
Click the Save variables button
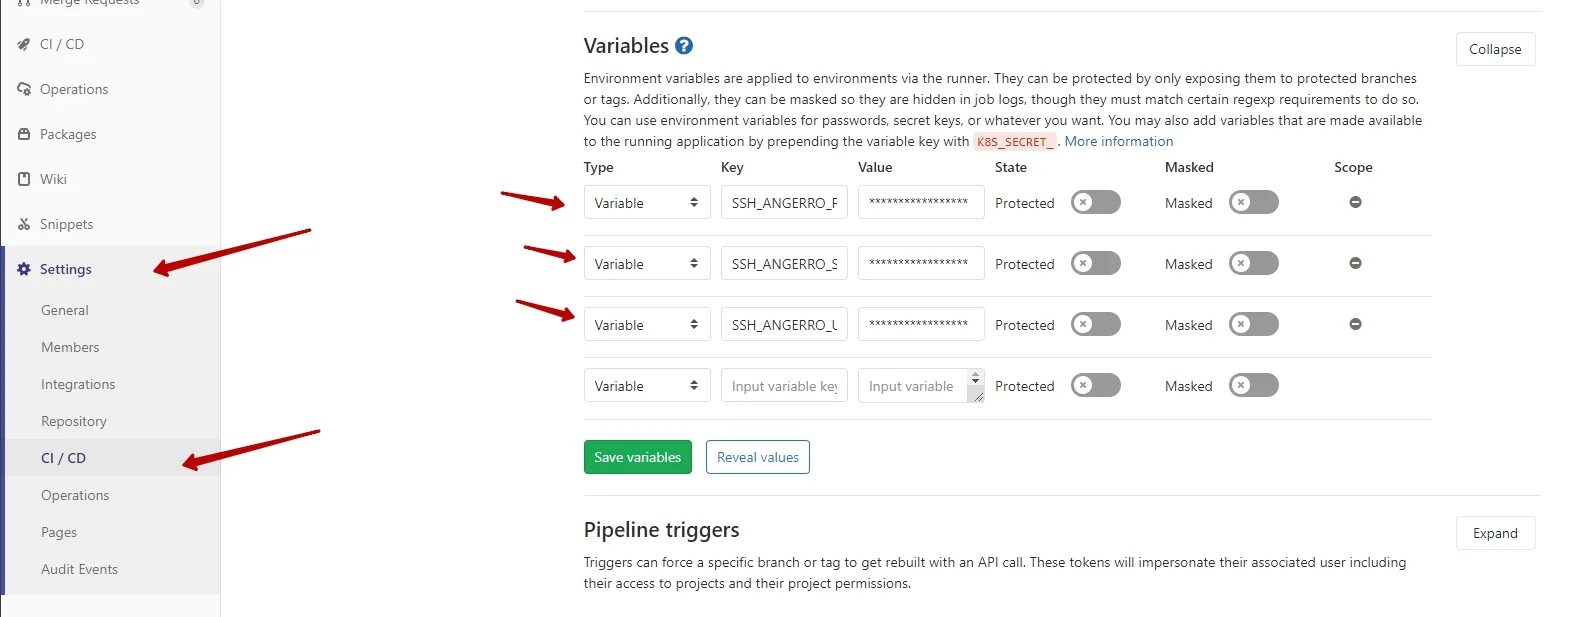[637, 457]
